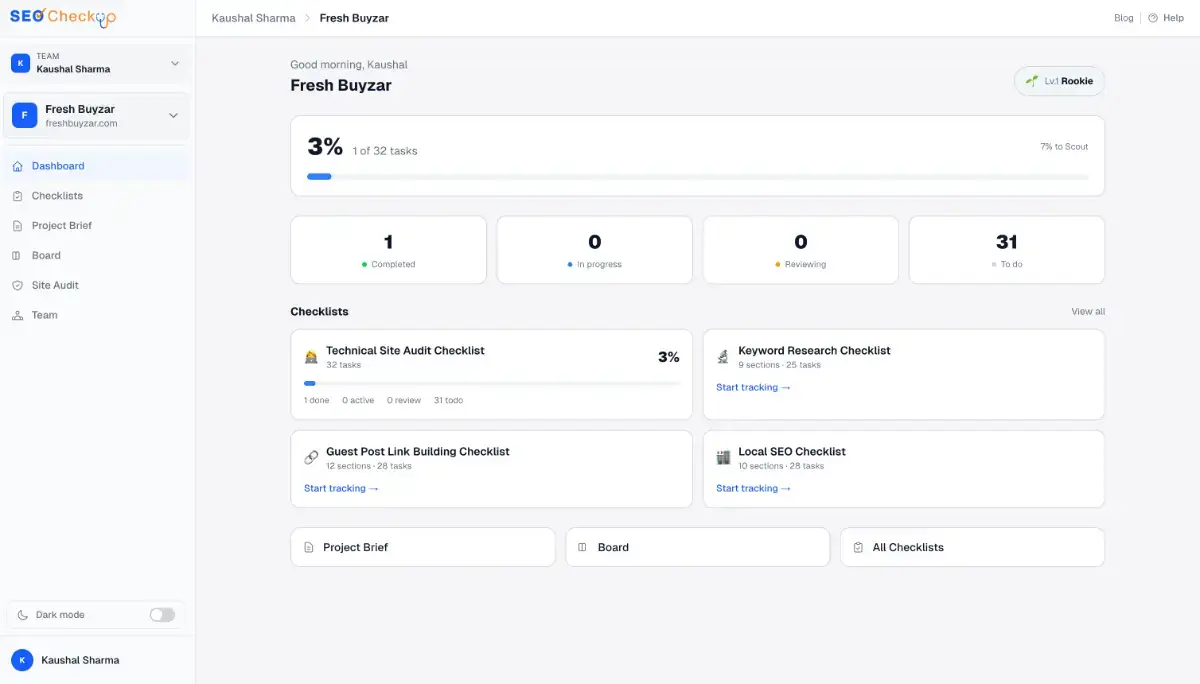Screen dimensions: 1200x684
Task: Click the 3% task progress bar
Action: 698,176
